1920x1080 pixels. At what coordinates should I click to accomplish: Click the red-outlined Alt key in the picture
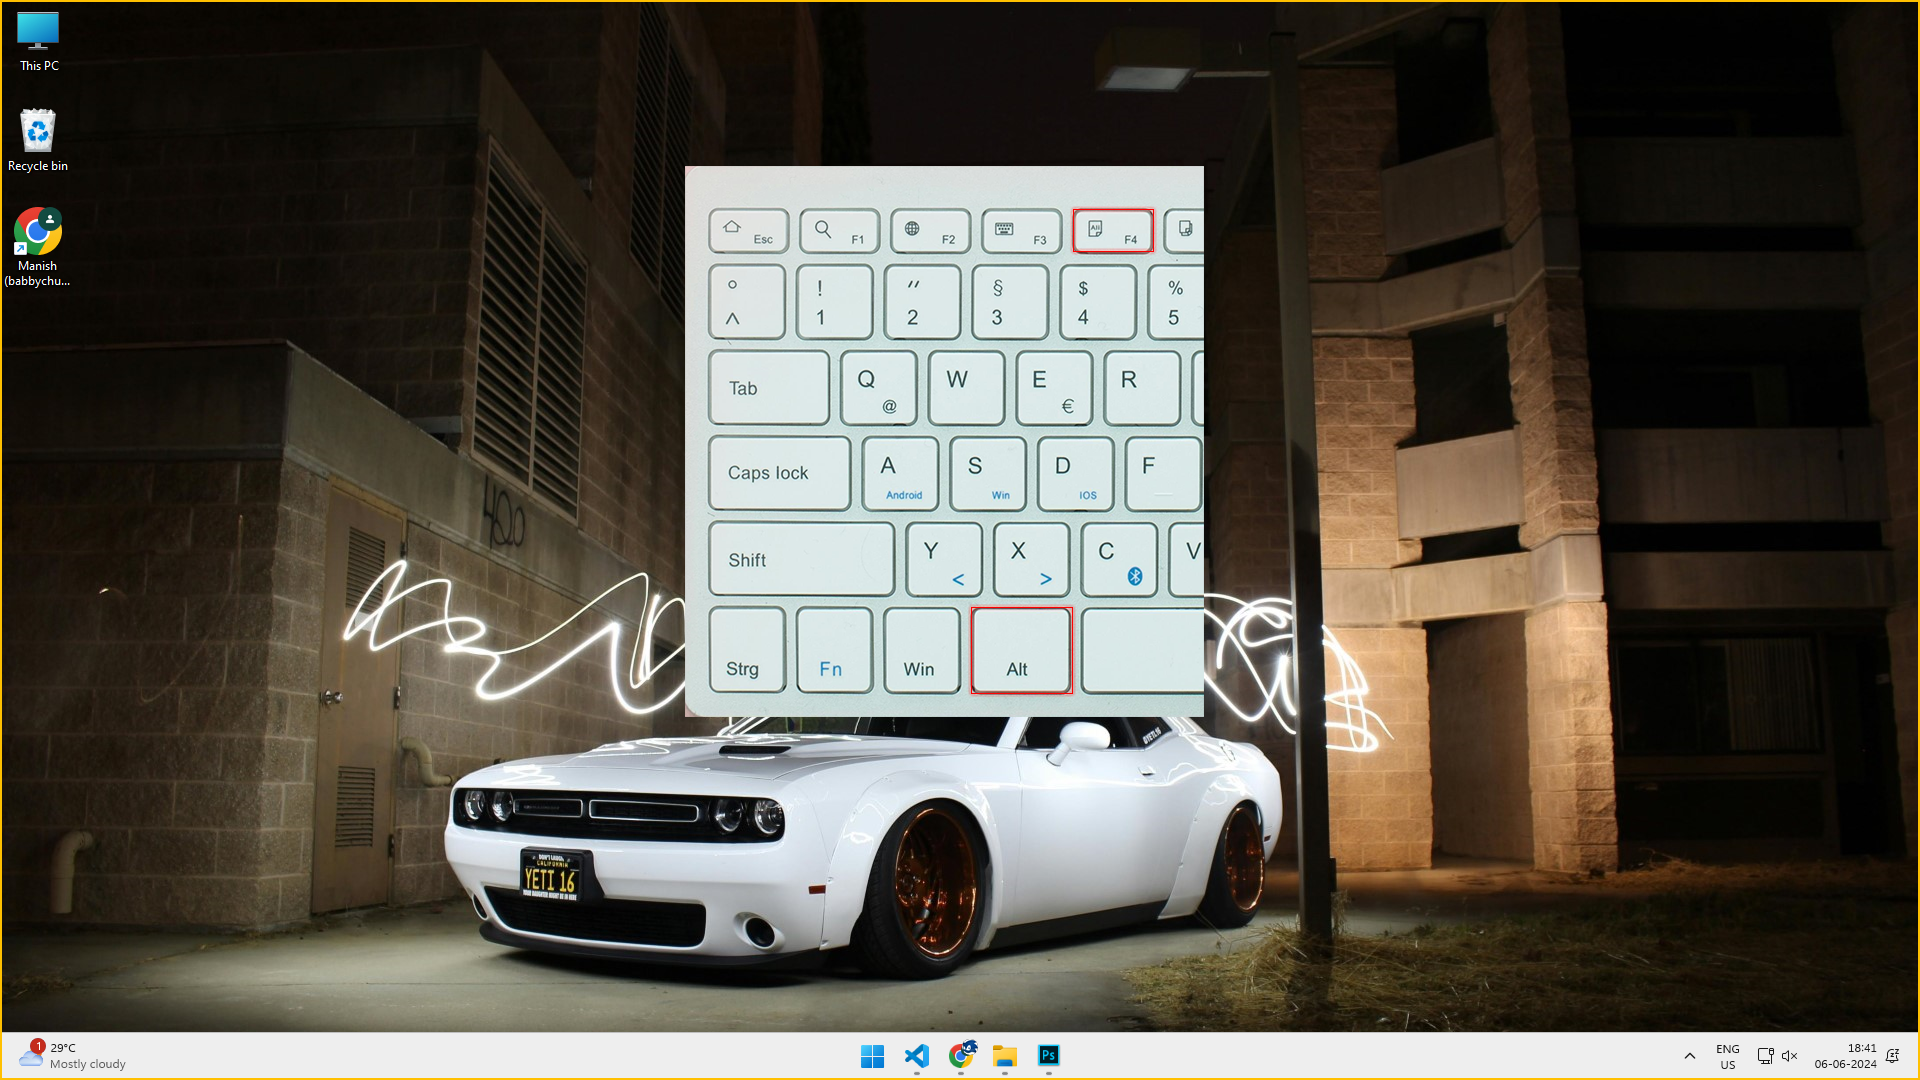[x=1021, y=651]
